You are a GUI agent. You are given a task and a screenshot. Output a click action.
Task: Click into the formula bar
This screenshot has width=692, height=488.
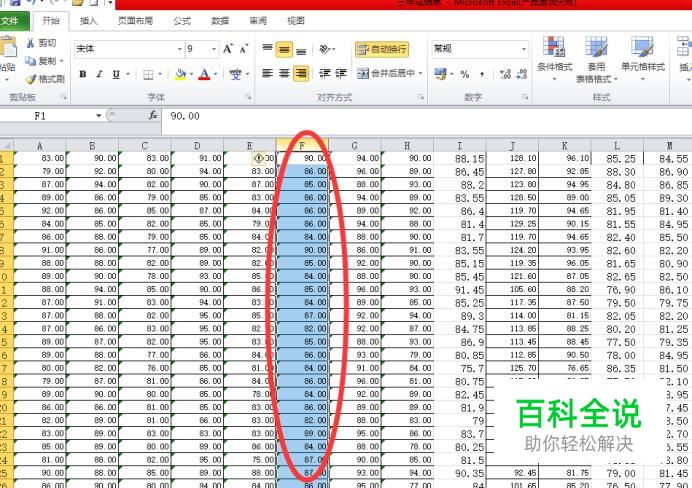pyautogui.click(x=426, y=116)
